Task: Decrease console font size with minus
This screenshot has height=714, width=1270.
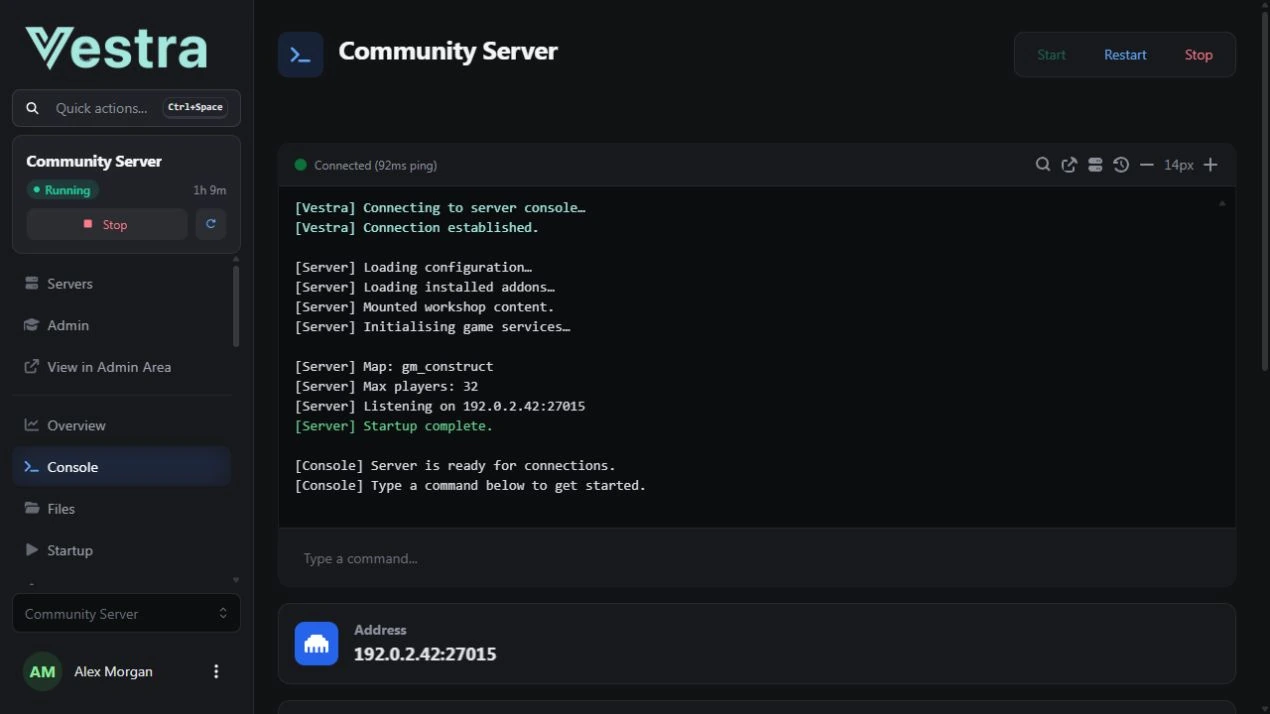Action: pyautogui.click(x=1147, y=165)
